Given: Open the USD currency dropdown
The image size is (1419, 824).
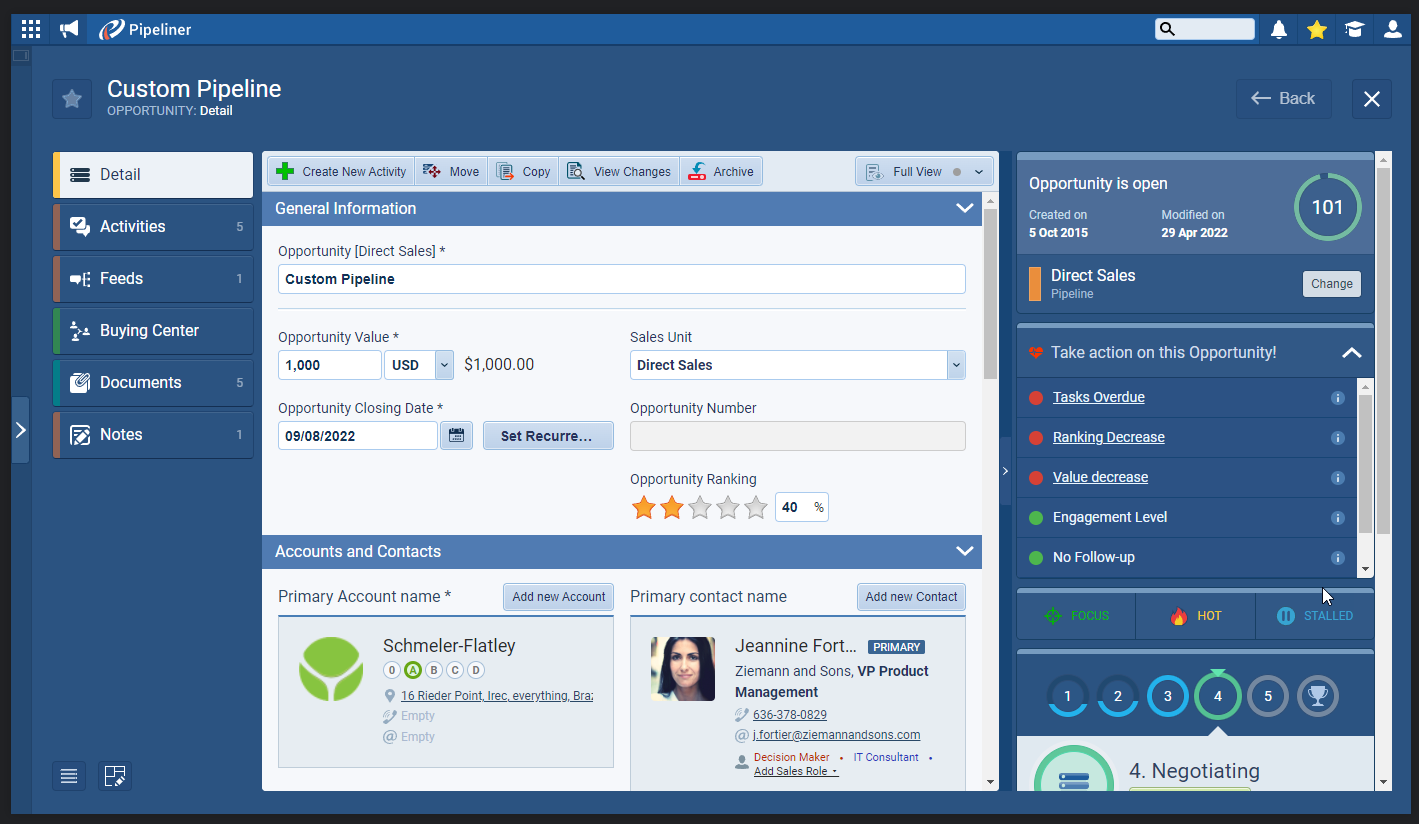Looking at the screenshot, I should pos(444,365).
